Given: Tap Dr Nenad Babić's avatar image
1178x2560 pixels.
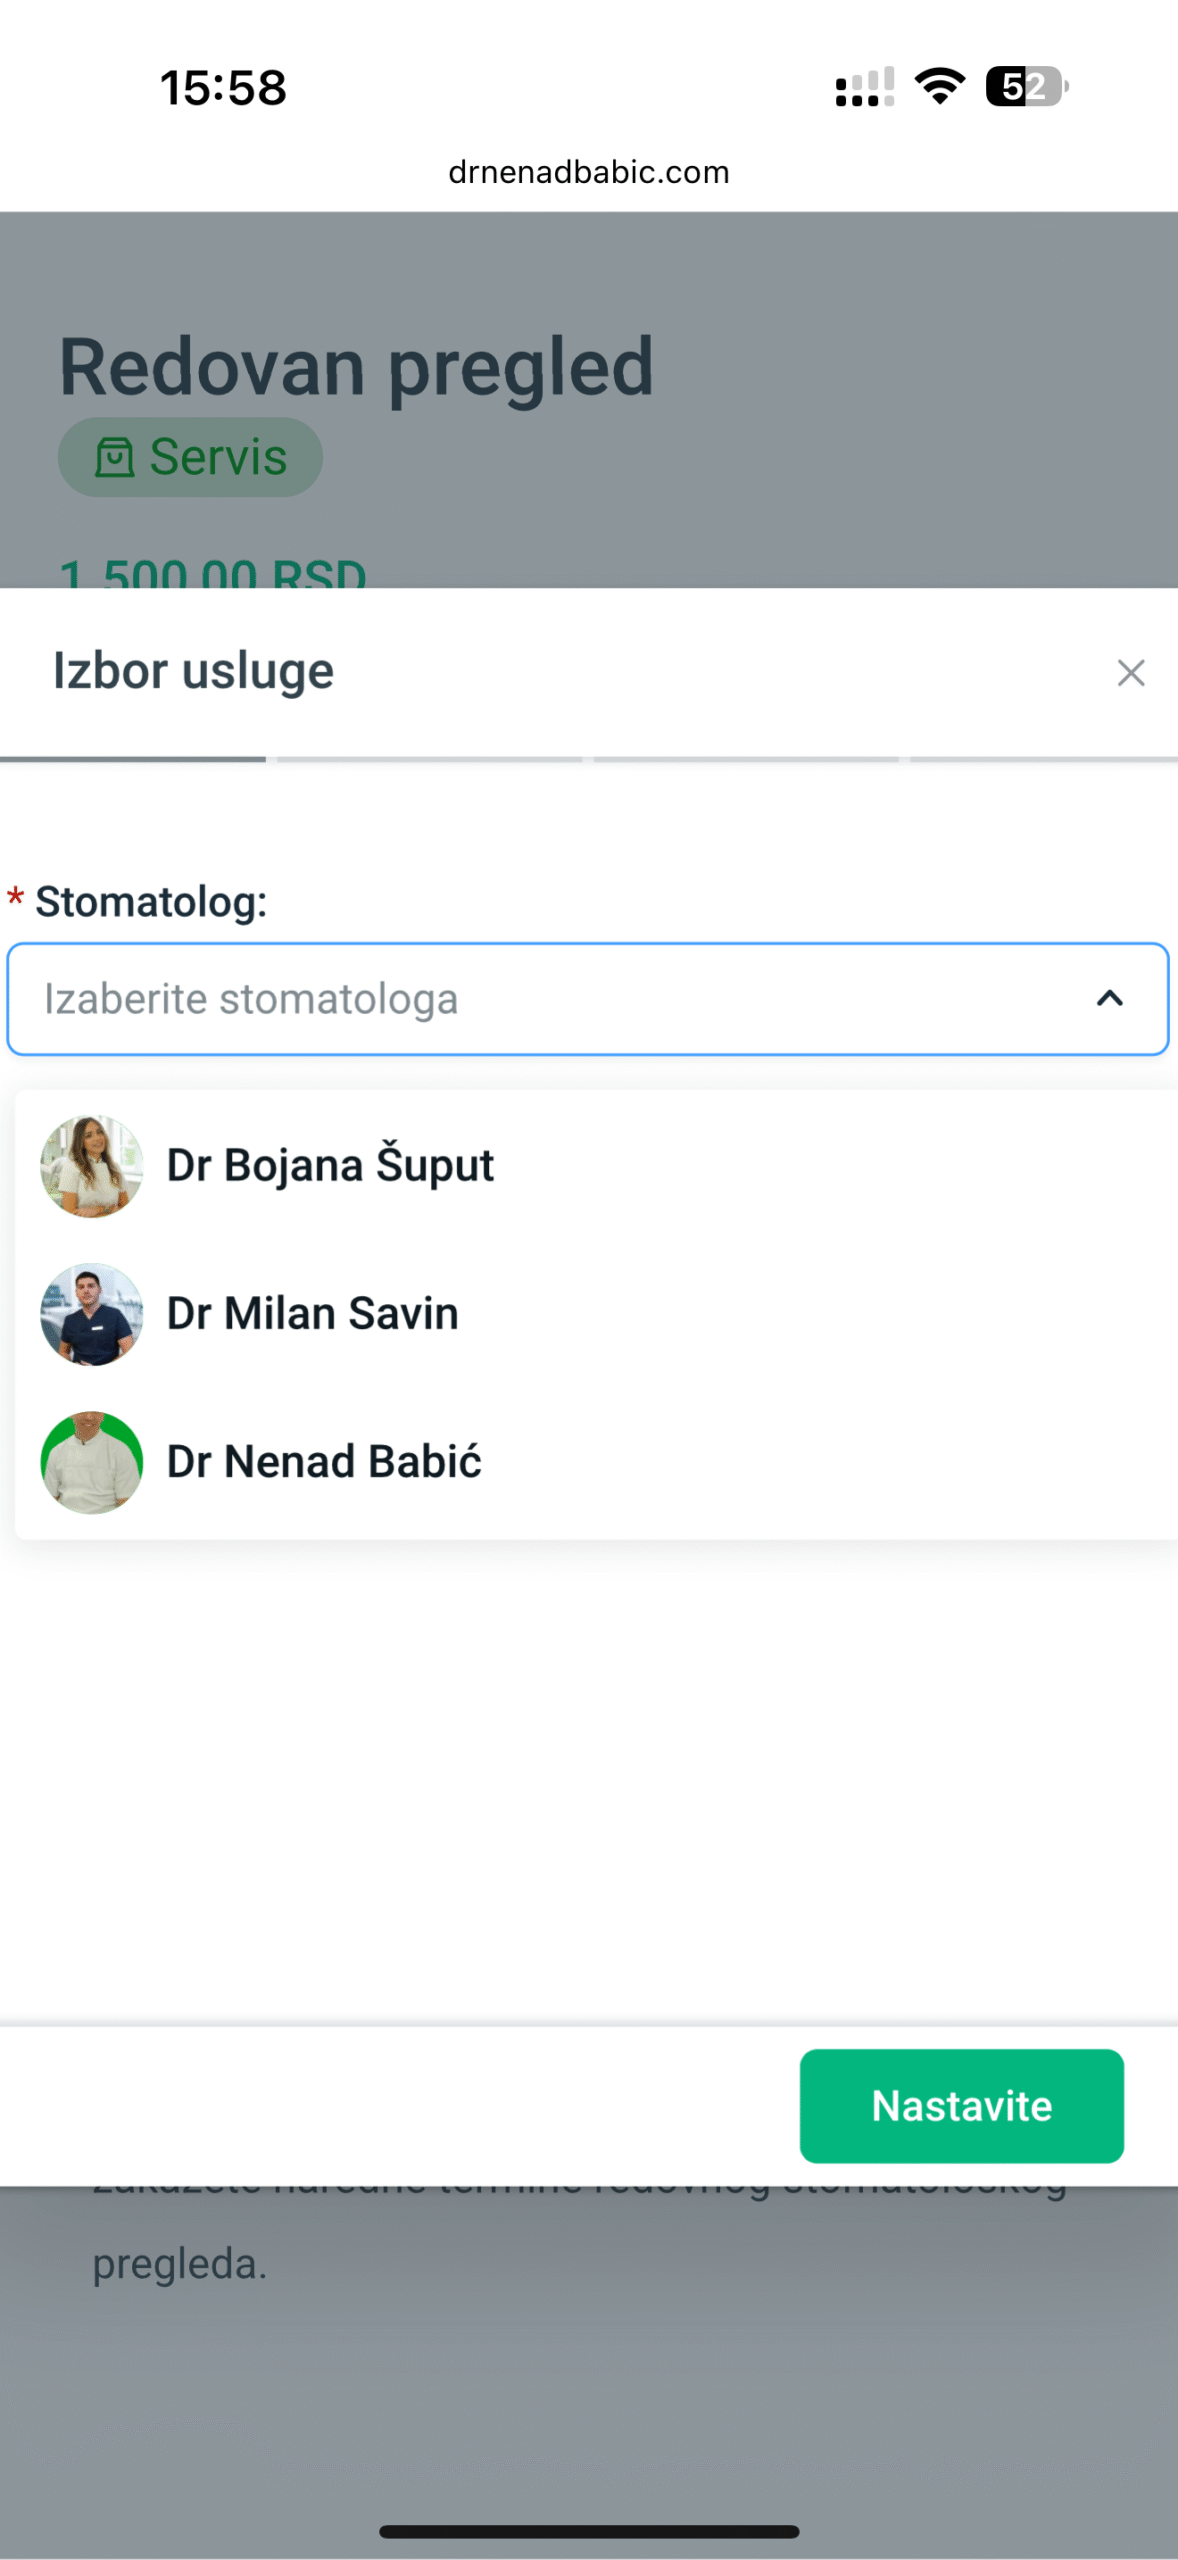Looking at the screenshot, I should pyautogui.click(x=92, y=1462).
